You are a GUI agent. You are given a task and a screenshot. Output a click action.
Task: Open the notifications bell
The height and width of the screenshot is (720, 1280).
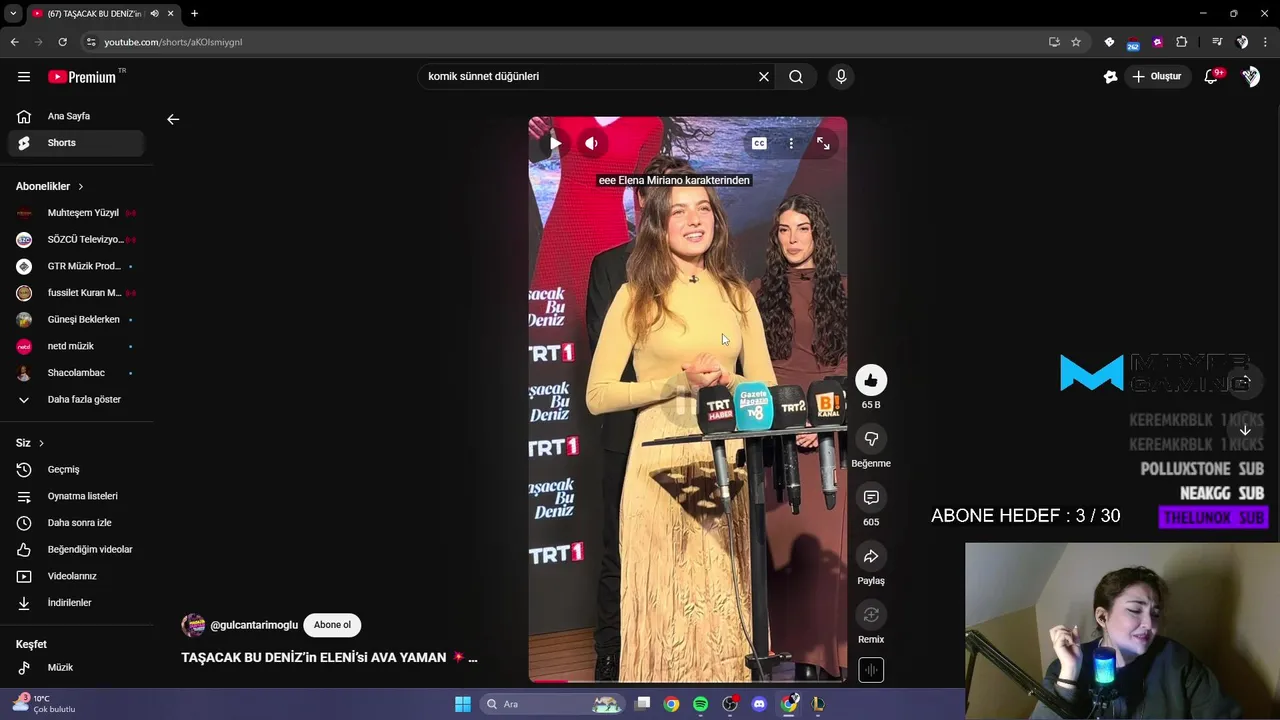click(x=1212, y=76)
